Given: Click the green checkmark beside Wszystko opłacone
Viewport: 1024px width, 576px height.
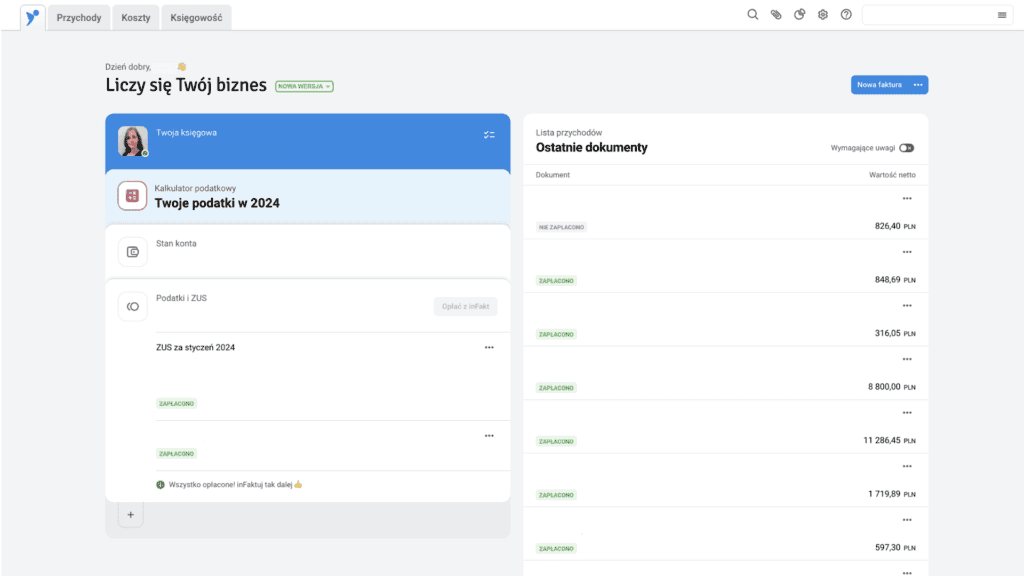Looking at the screenshot, I should point(160,485).
